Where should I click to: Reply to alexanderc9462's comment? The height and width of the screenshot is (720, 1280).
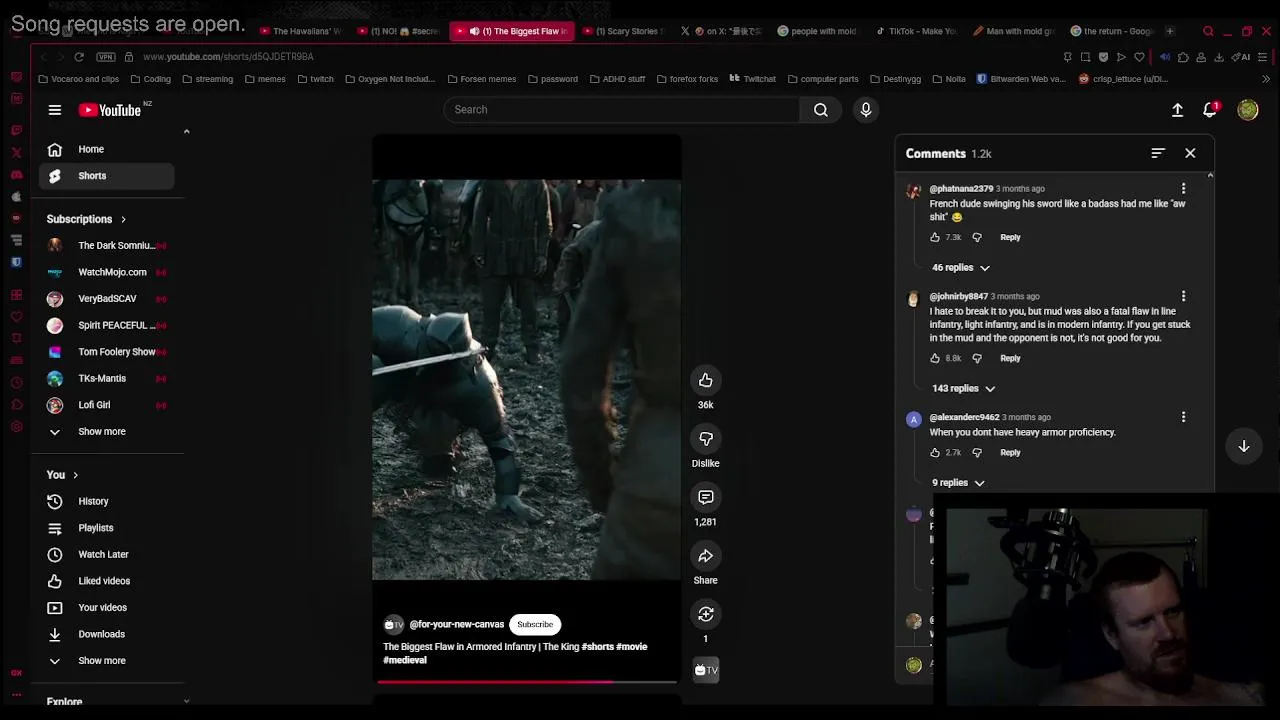coord(1010,453)
